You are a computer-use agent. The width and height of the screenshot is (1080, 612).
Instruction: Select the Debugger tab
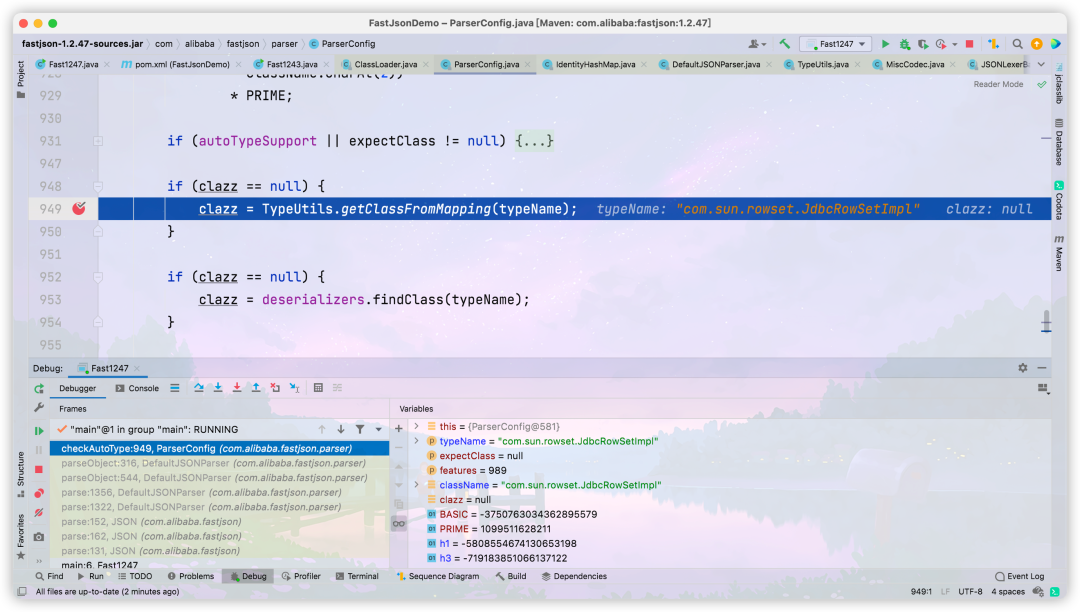(77, 388)
